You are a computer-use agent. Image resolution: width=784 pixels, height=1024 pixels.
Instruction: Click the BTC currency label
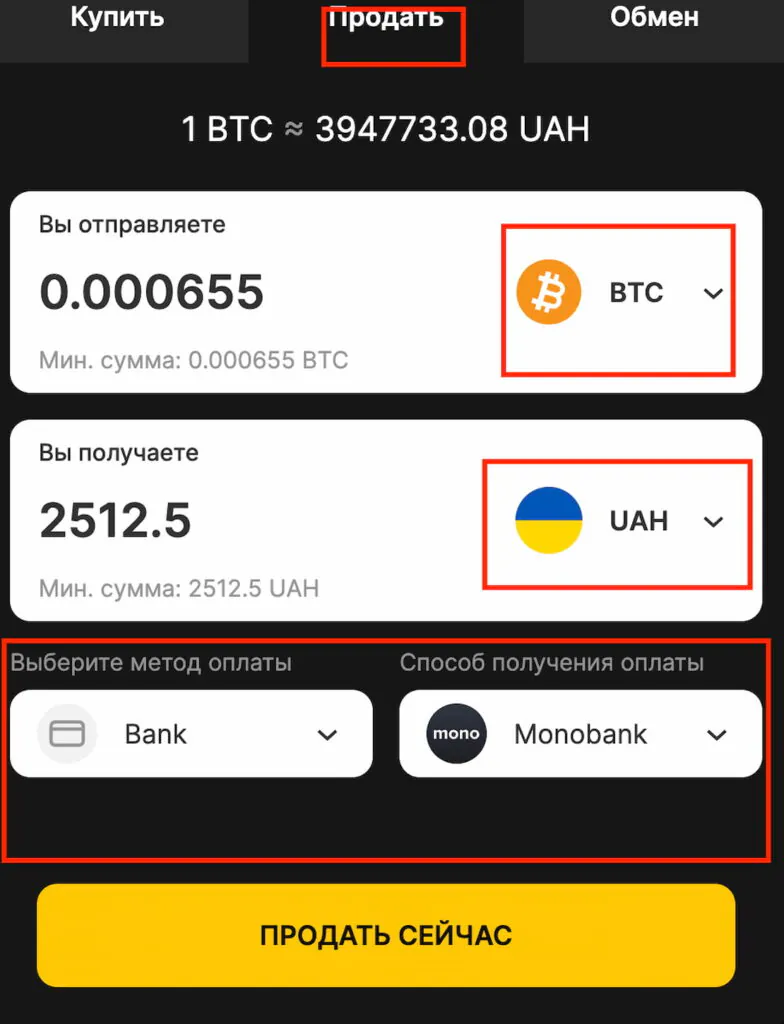[636, 293]
